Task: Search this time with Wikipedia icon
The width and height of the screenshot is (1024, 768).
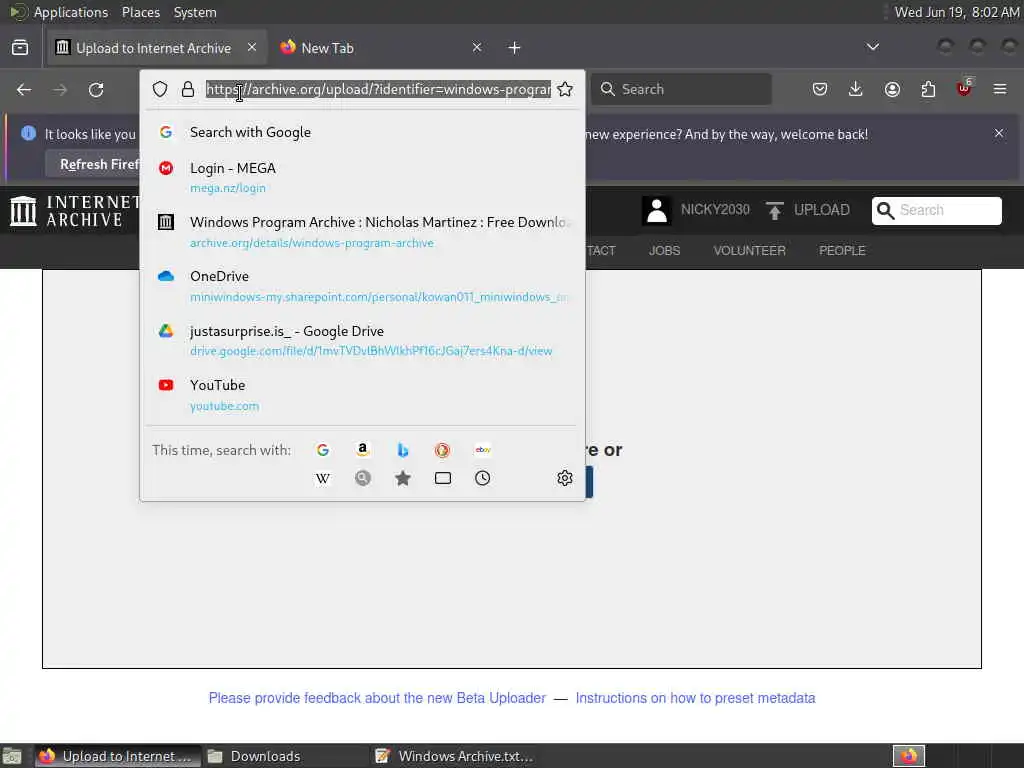Action: (323, 478)
